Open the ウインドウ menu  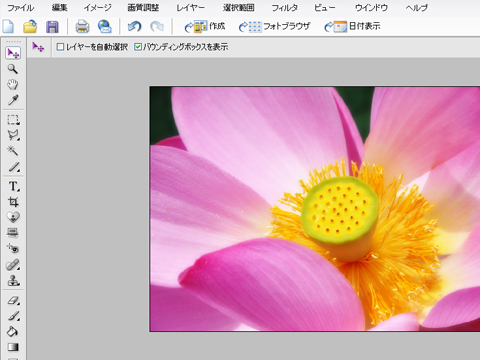pos(371,7)
